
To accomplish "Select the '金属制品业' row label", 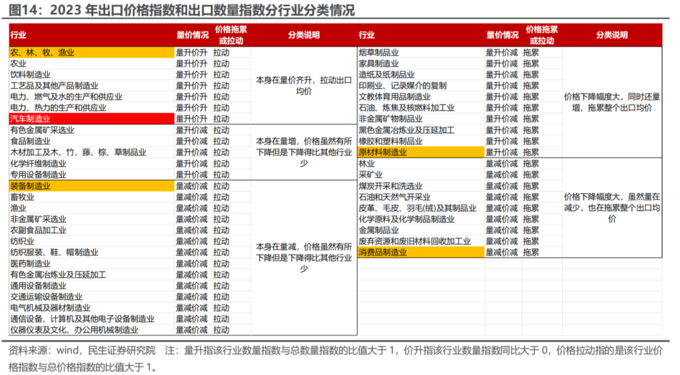I will pos(379,230).
